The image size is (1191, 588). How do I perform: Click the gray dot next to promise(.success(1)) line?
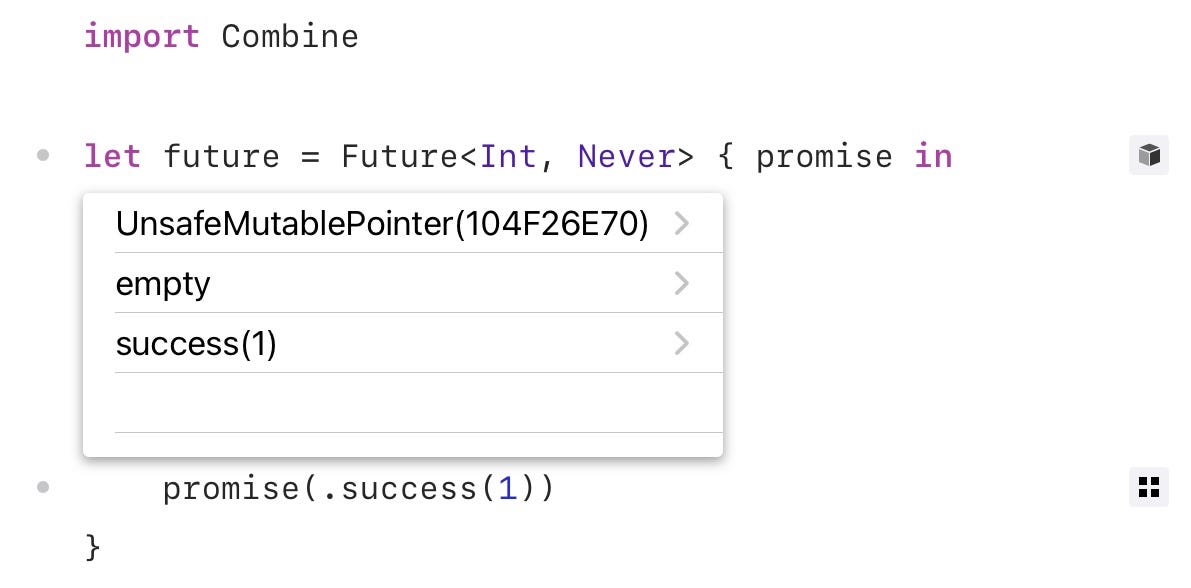click(x=42, y=487)
